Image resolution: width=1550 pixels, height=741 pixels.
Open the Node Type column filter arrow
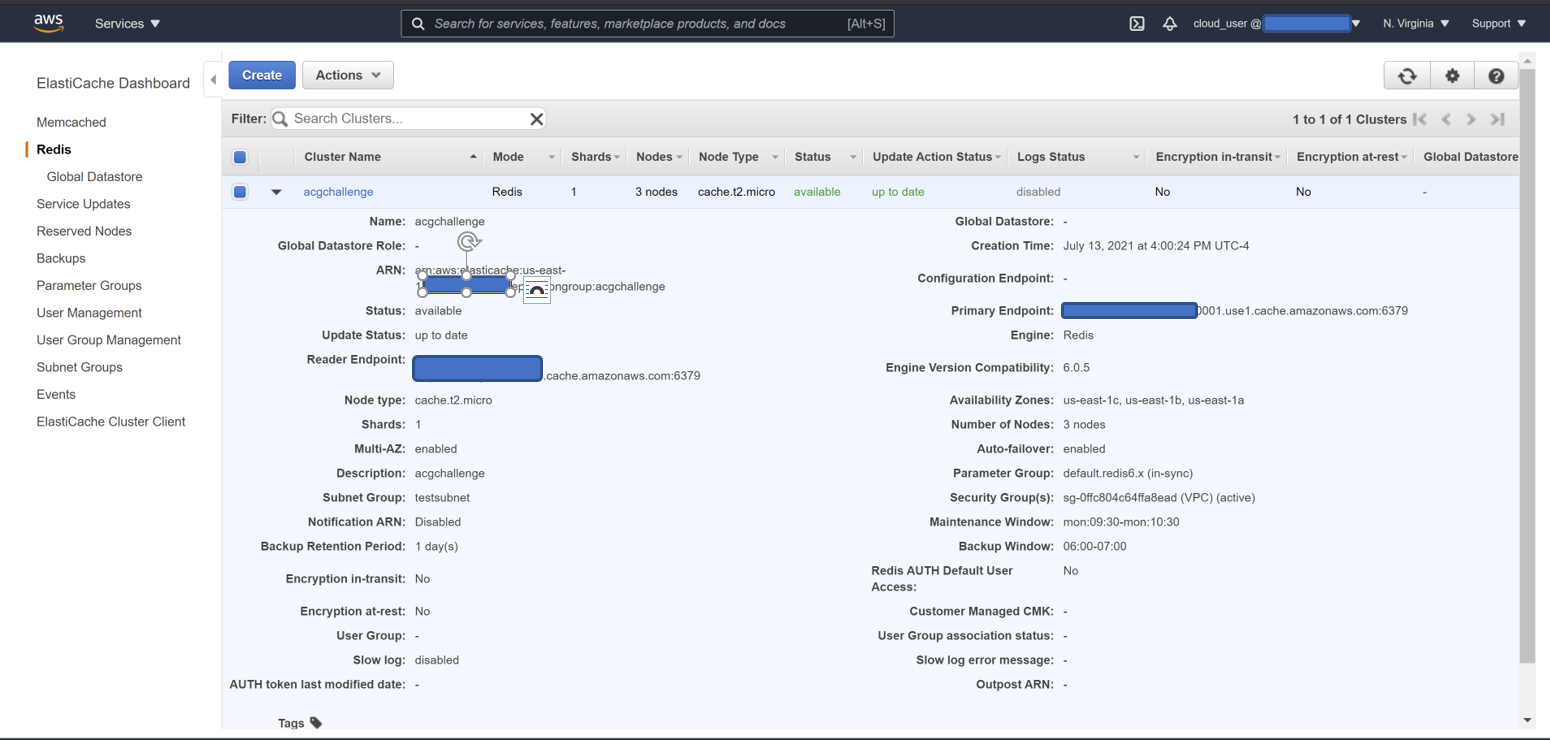[775, 158]
